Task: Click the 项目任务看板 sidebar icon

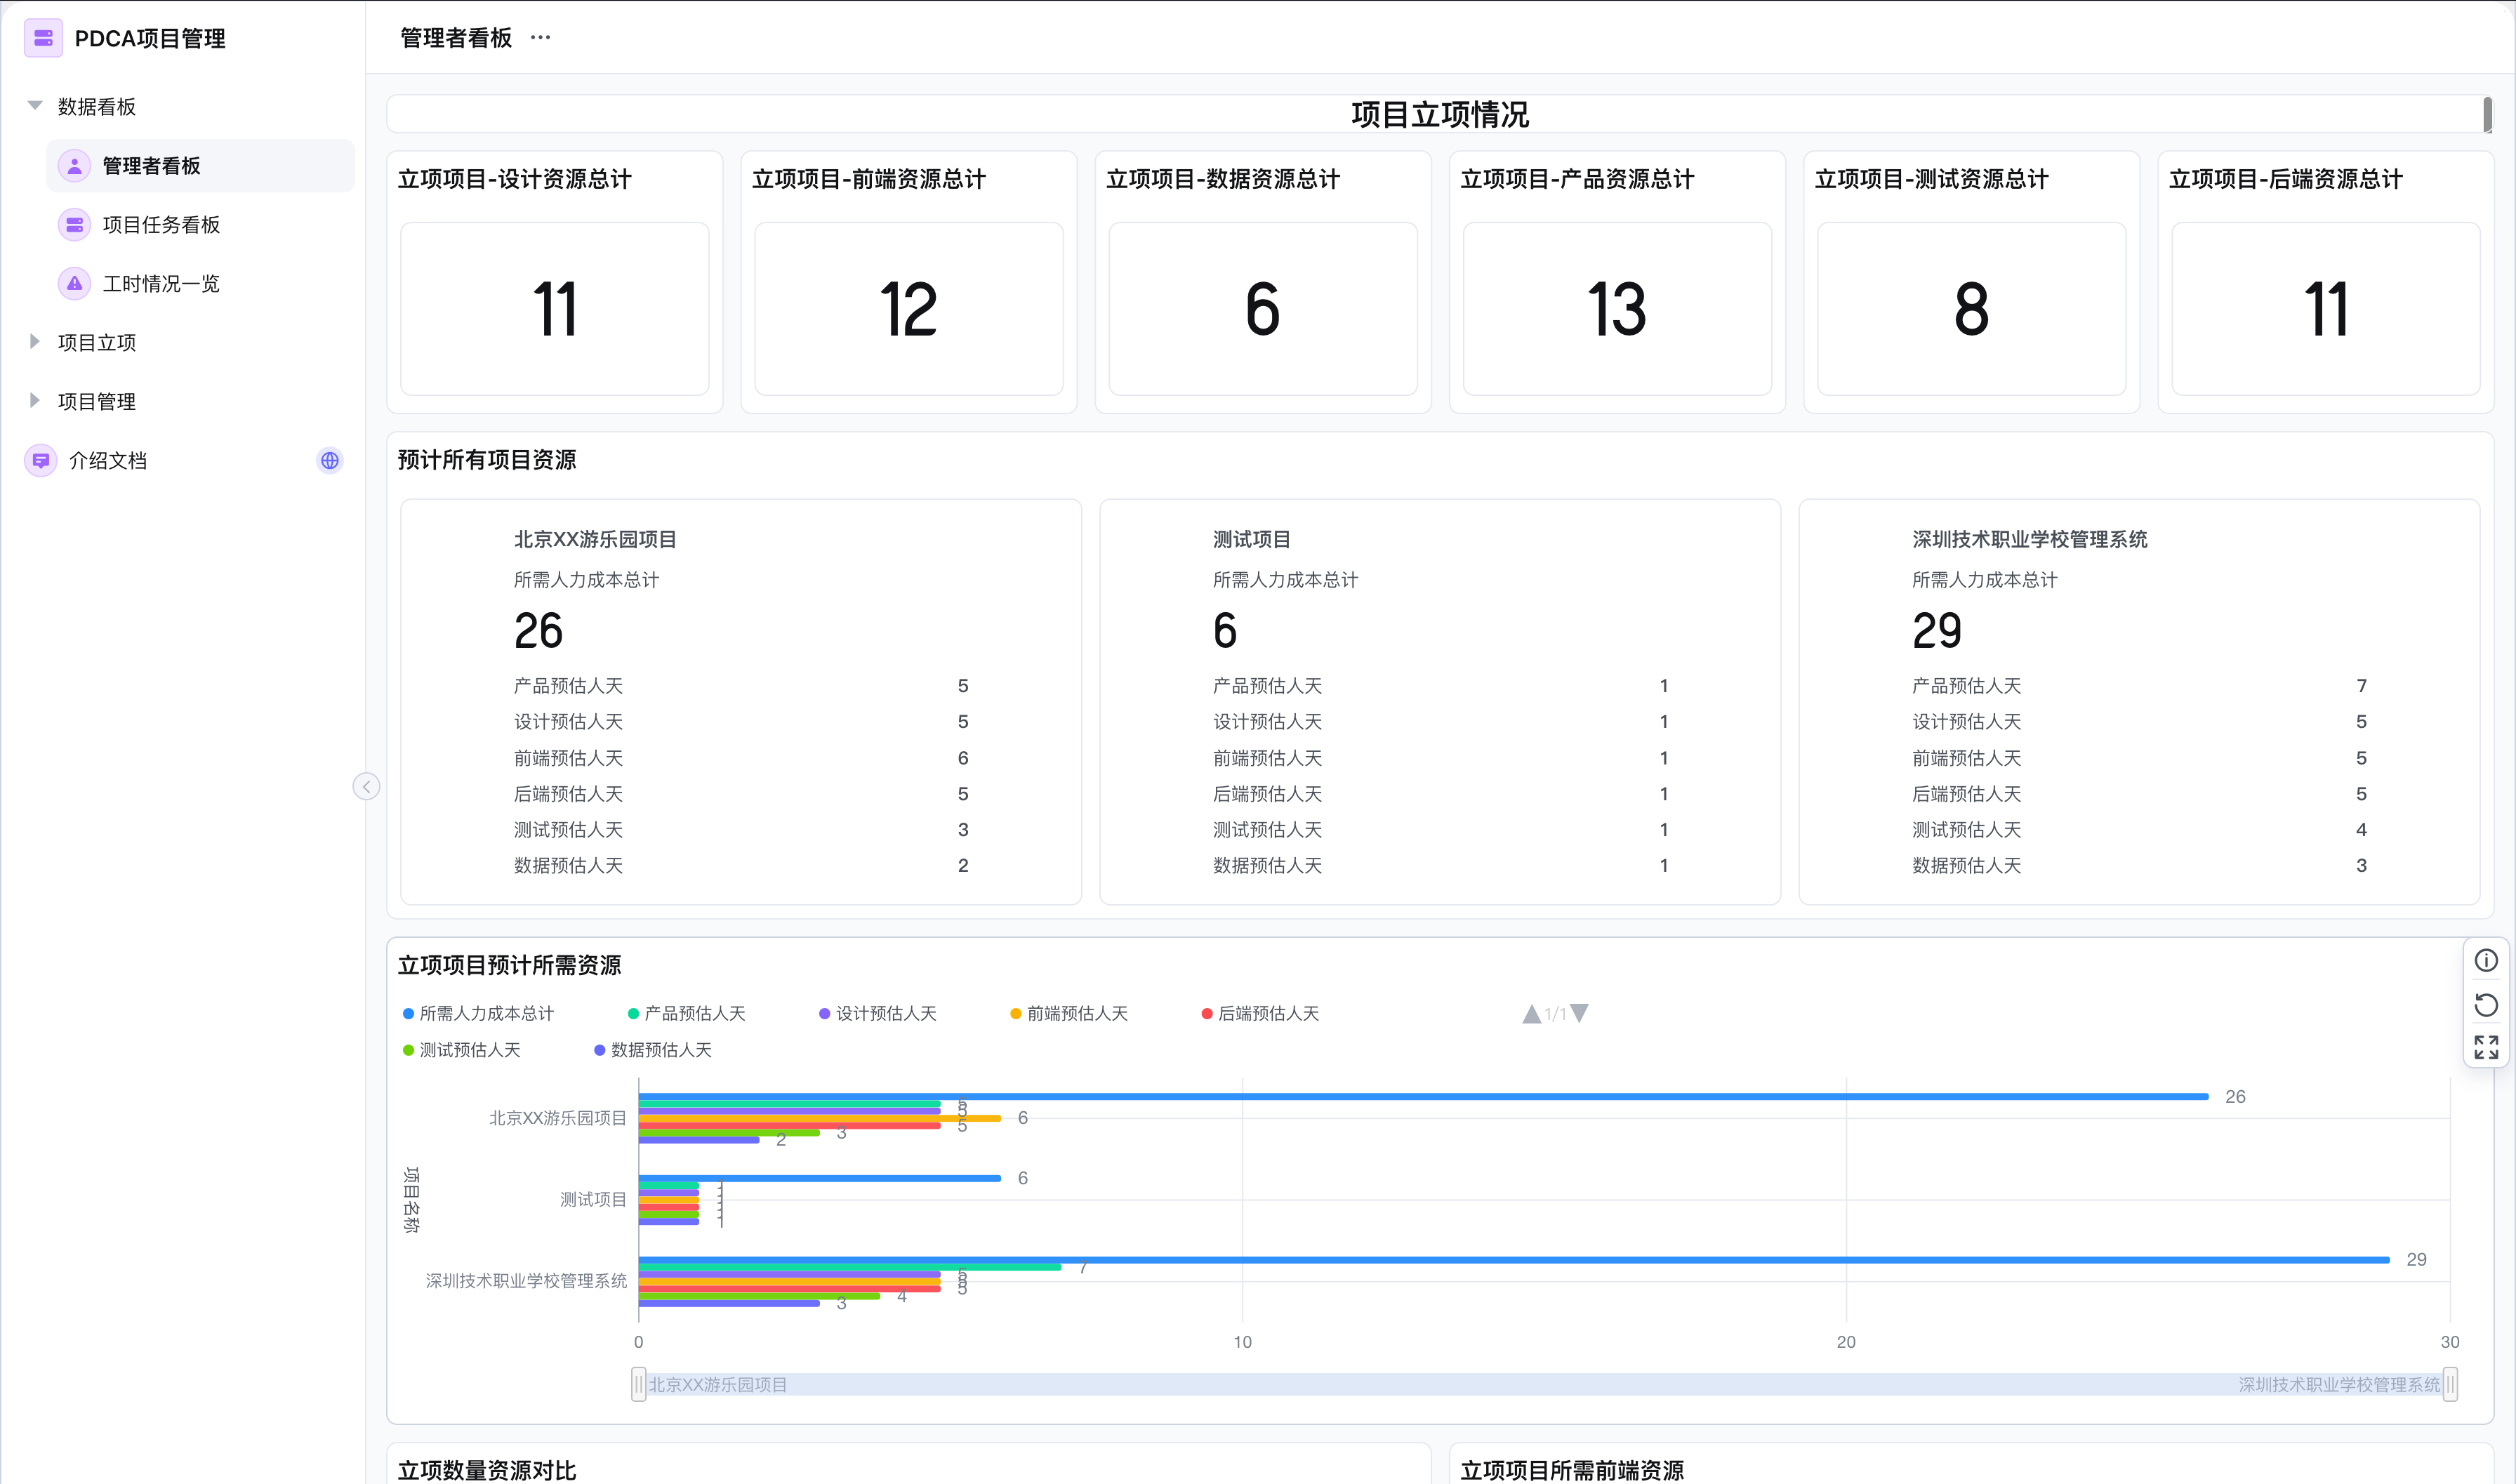Action: (75, 225)
